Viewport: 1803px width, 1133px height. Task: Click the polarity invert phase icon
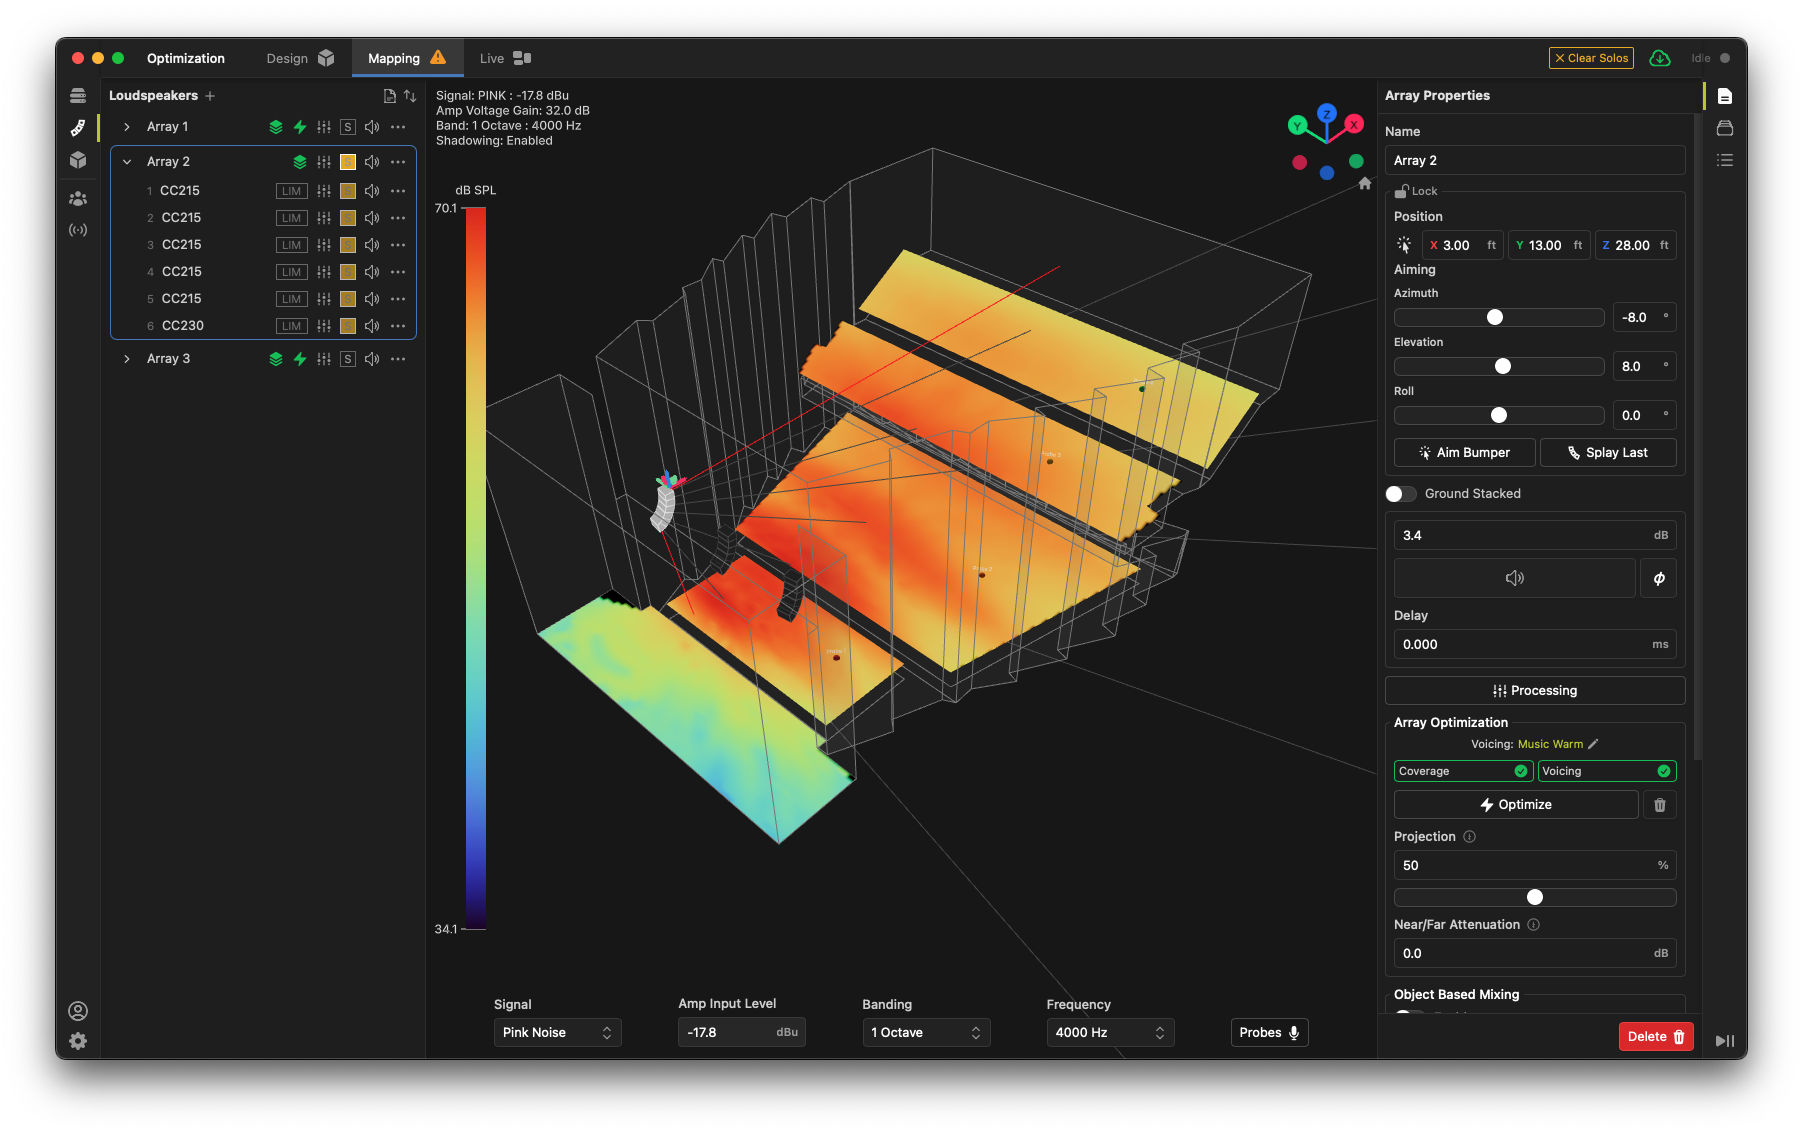pyautogui.click(x=1658, y=579)
